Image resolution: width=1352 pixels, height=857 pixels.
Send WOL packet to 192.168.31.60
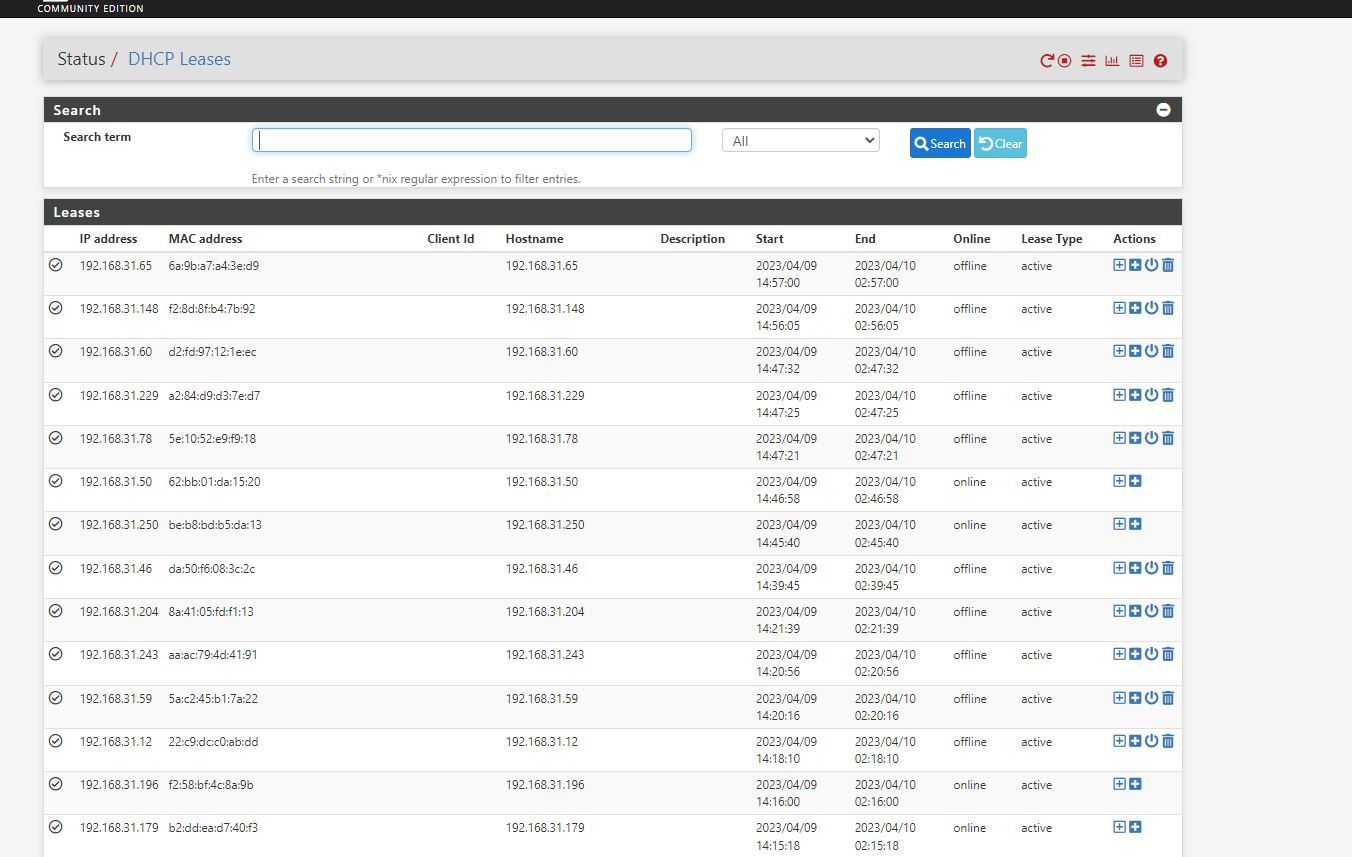click(1151, 351)
